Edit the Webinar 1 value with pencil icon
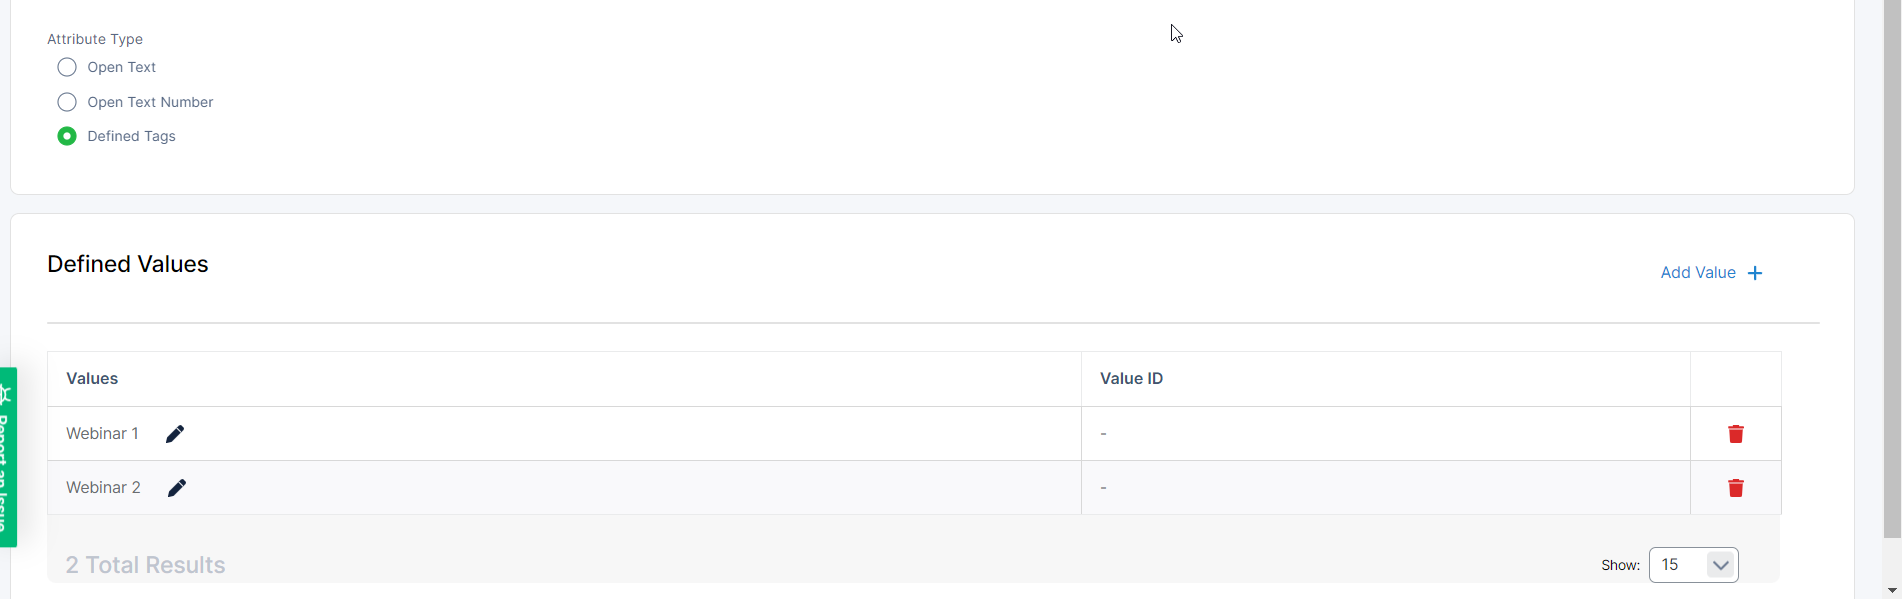Viewport: 1902px width, 599px height. (x=175, y=434)
